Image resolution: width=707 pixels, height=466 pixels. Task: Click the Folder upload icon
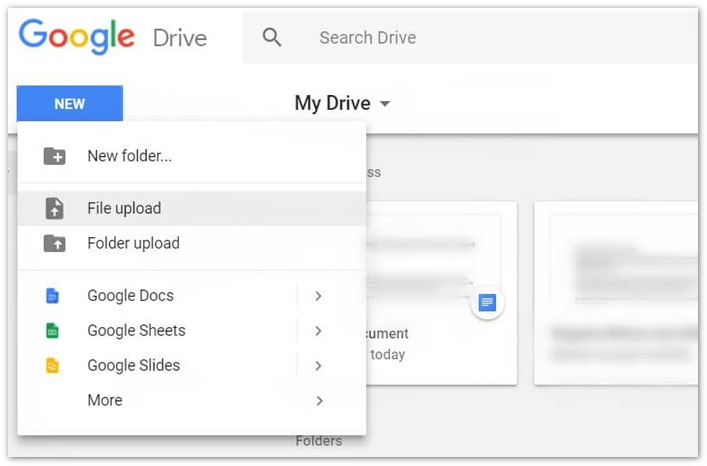(x=55, y=243)
